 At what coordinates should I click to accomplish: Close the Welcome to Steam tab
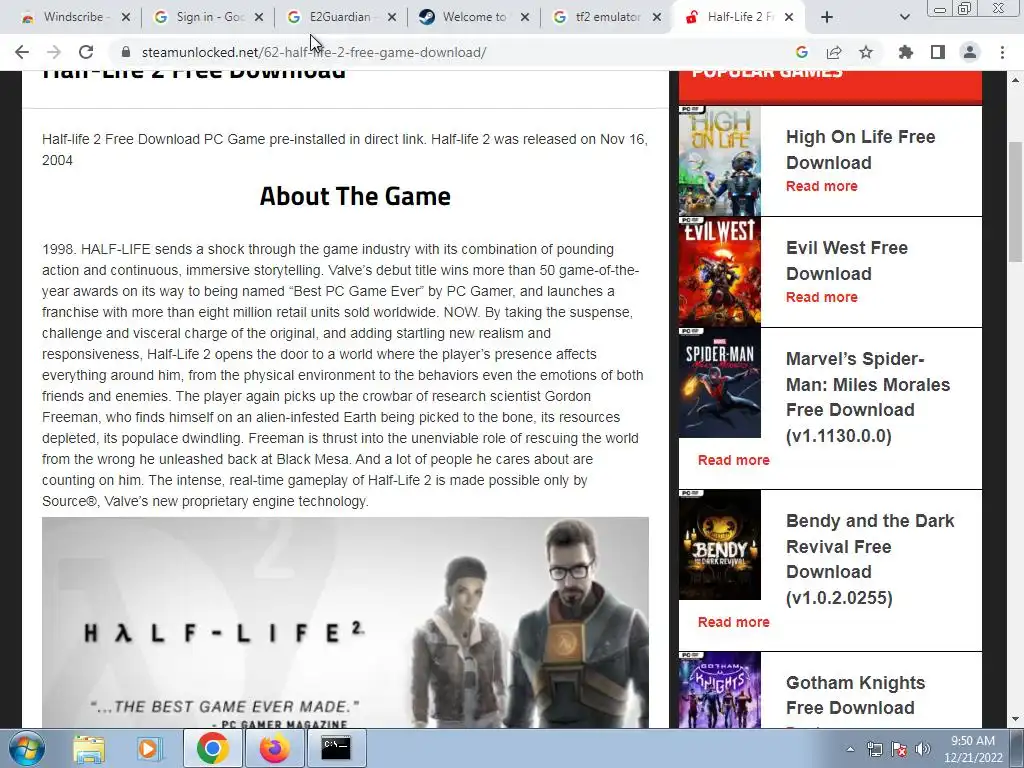524,17
